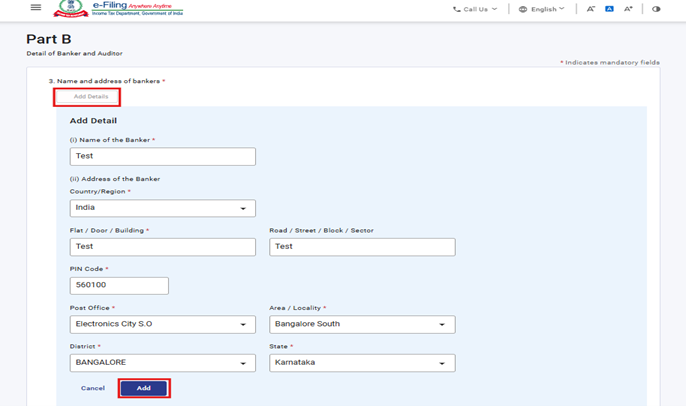Open the hamburger navigation menu
The width and height of the screenshot is (686, 406).
[x=36, y=8]
